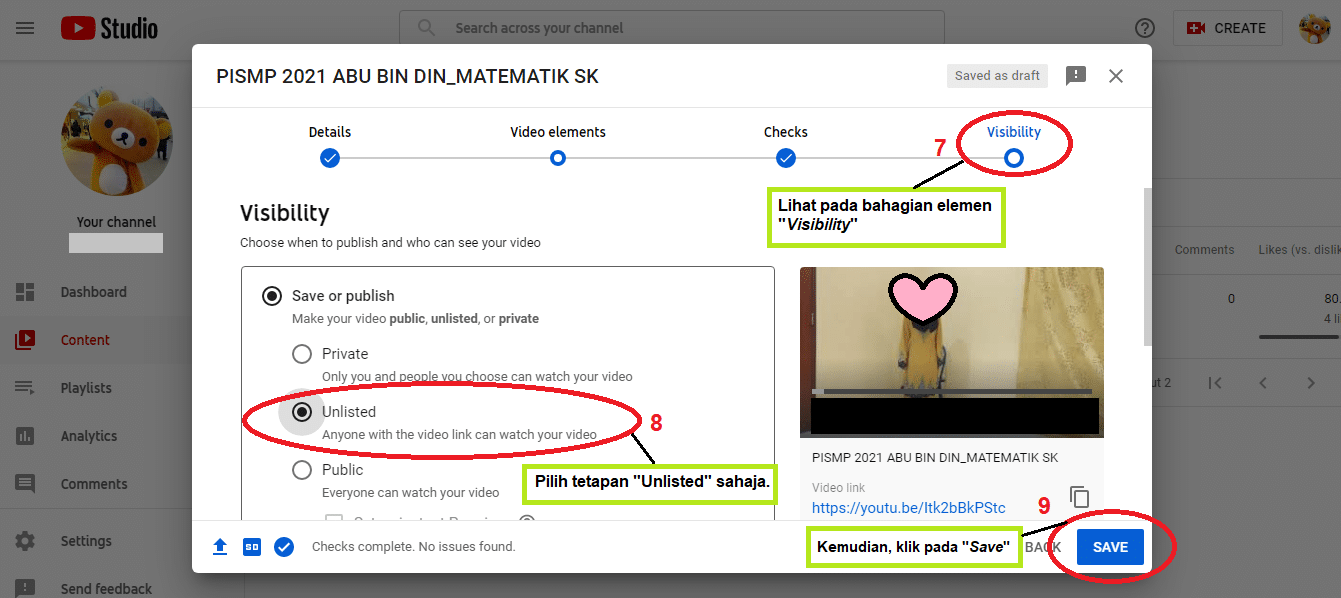Select the Unlisted radio option
Screen dimensions: 1341x598
pyautogui.click(x=302, y=412)
